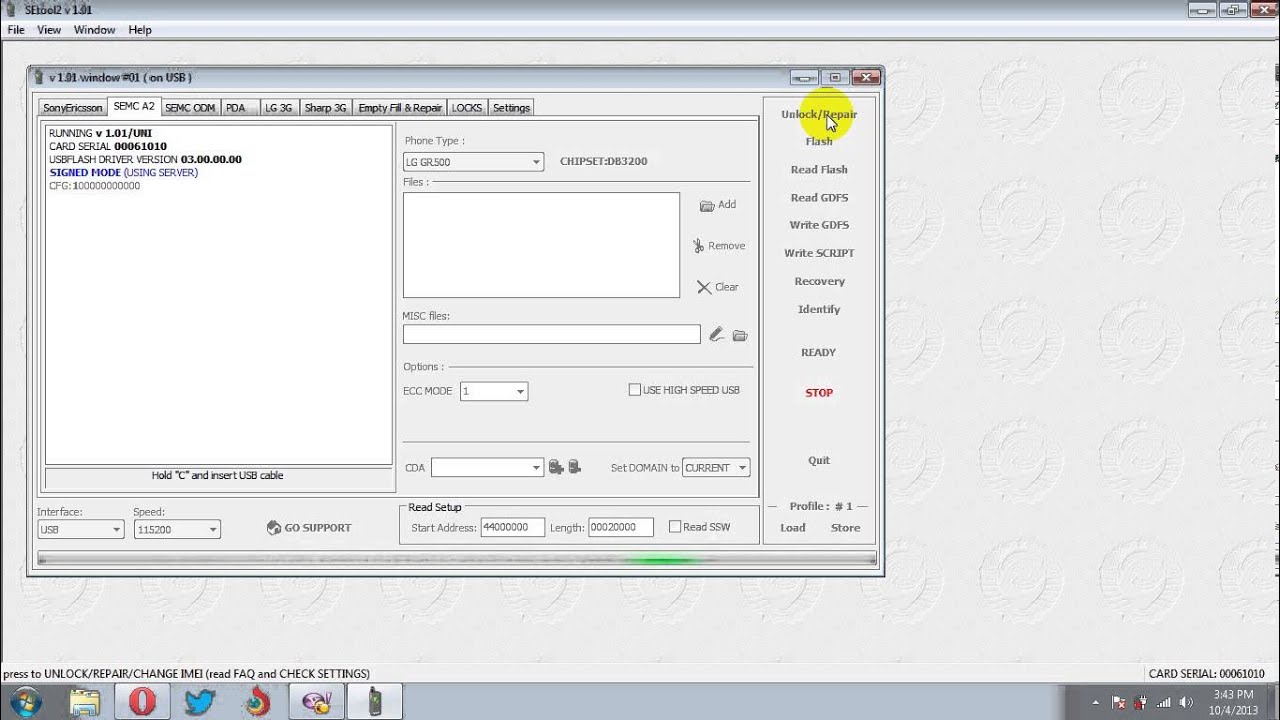Click Read GDFS button
The image size is (1280, 720).
click(x=819, y=198)
